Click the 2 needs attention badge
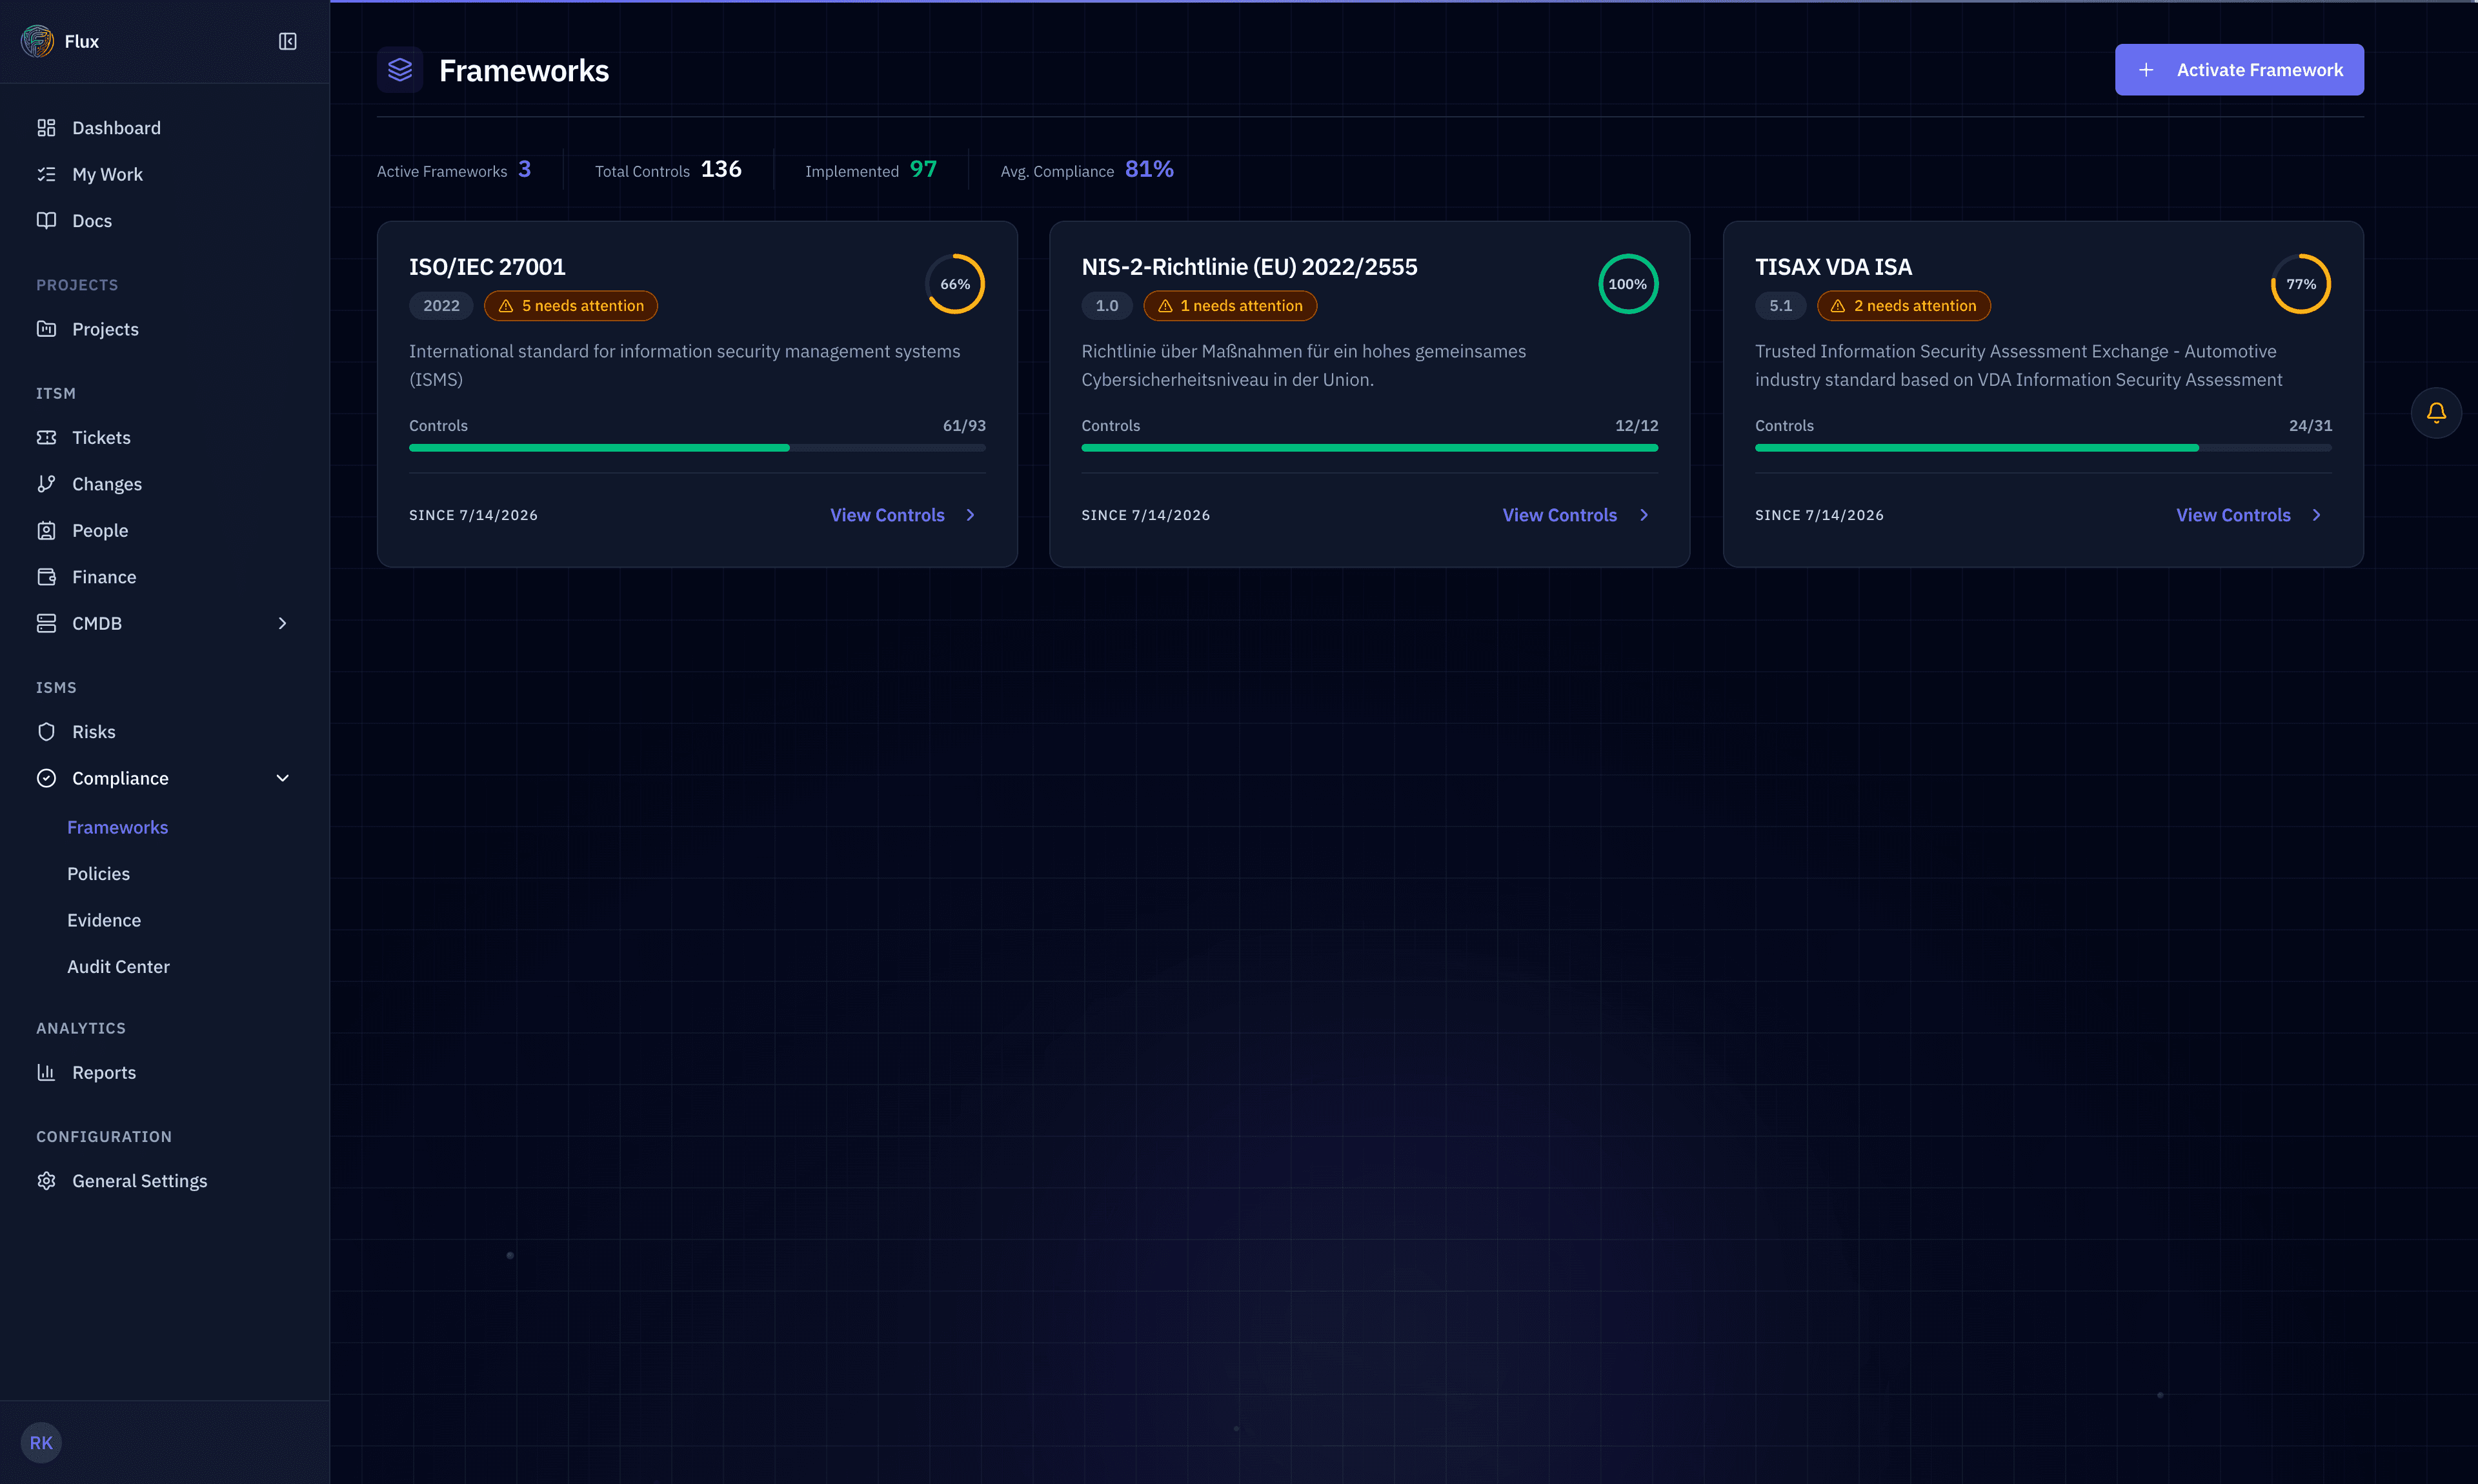This screenshot has height=1484, width=2478. [1904, 306]
